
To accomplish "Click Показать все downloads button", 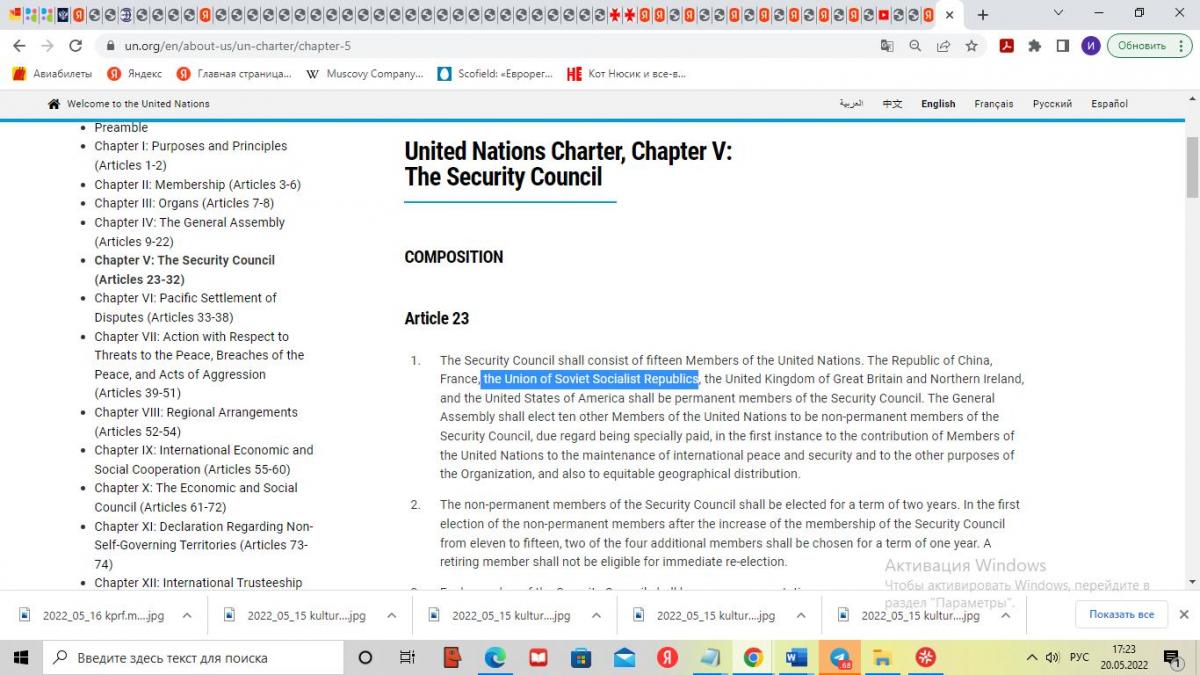I will 1121,614.
